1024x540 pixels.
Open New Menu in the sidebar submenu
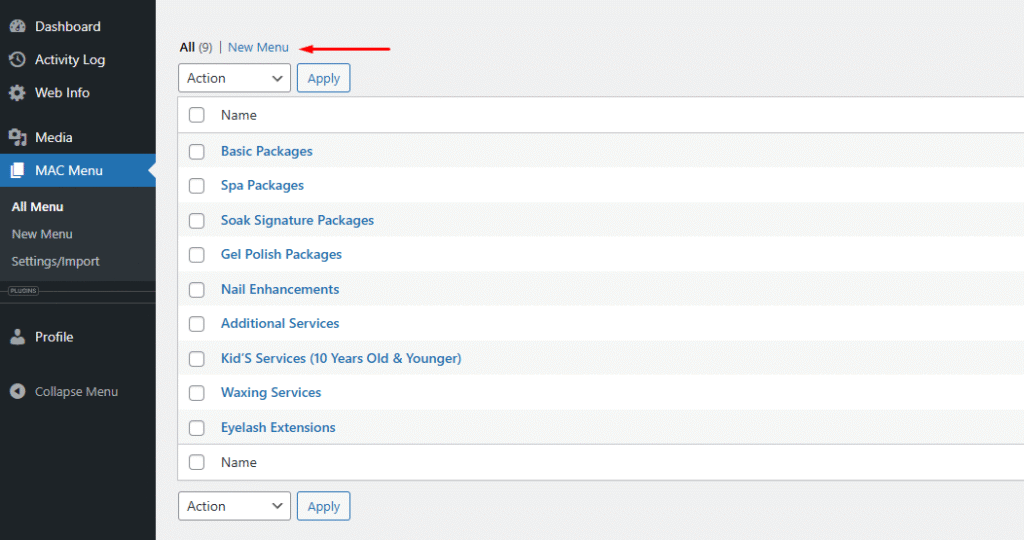pyautogui.click(x=42, y=234)
